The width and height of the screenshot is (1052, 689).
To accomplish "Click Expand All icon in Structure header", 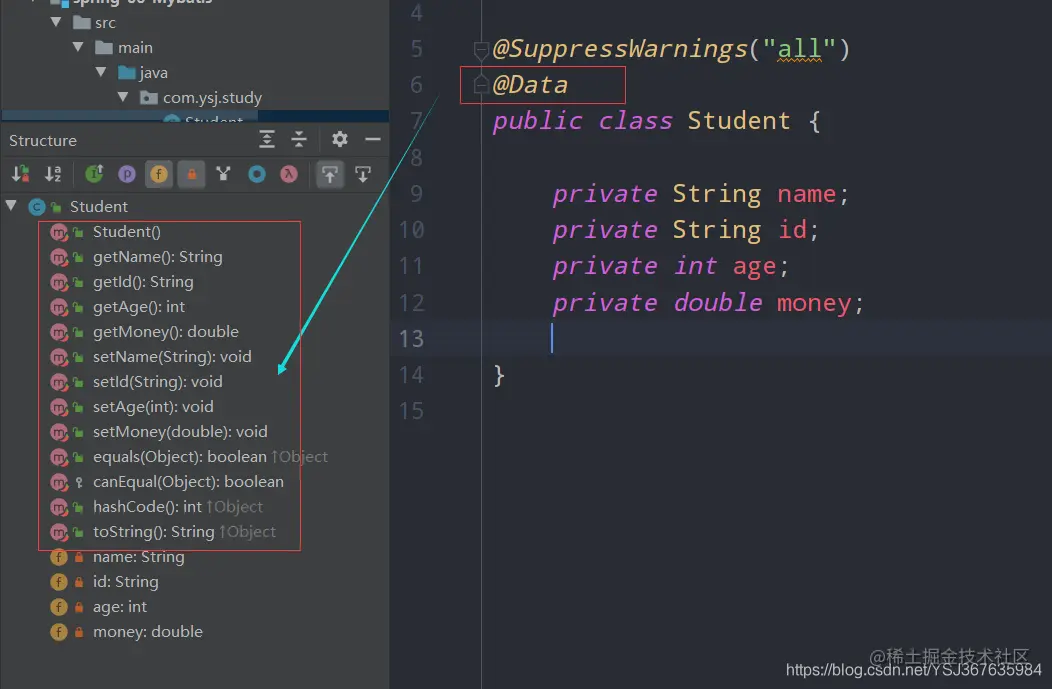I will (266, 140).
